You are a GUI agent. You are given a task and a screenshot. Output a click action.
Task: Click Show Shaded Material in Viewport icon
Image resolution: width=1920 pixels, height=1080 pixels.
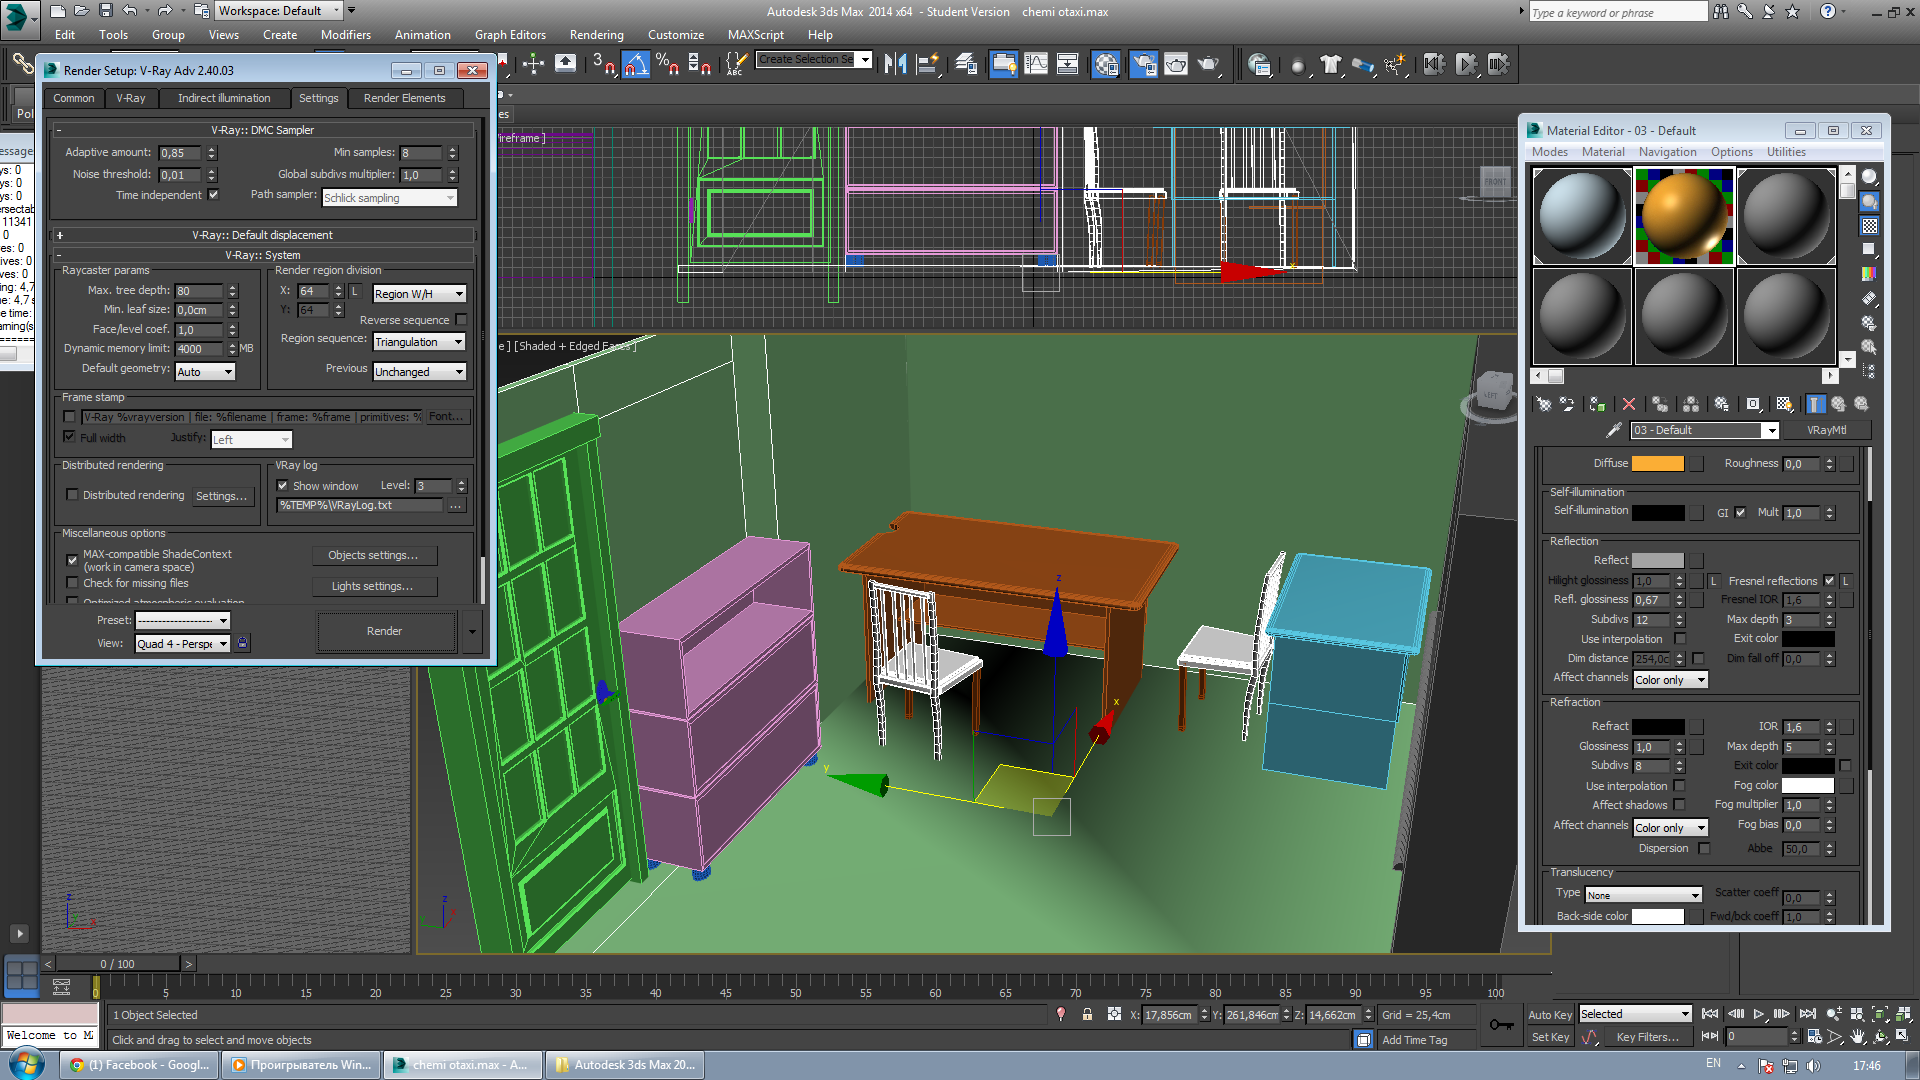point(1784,404)
